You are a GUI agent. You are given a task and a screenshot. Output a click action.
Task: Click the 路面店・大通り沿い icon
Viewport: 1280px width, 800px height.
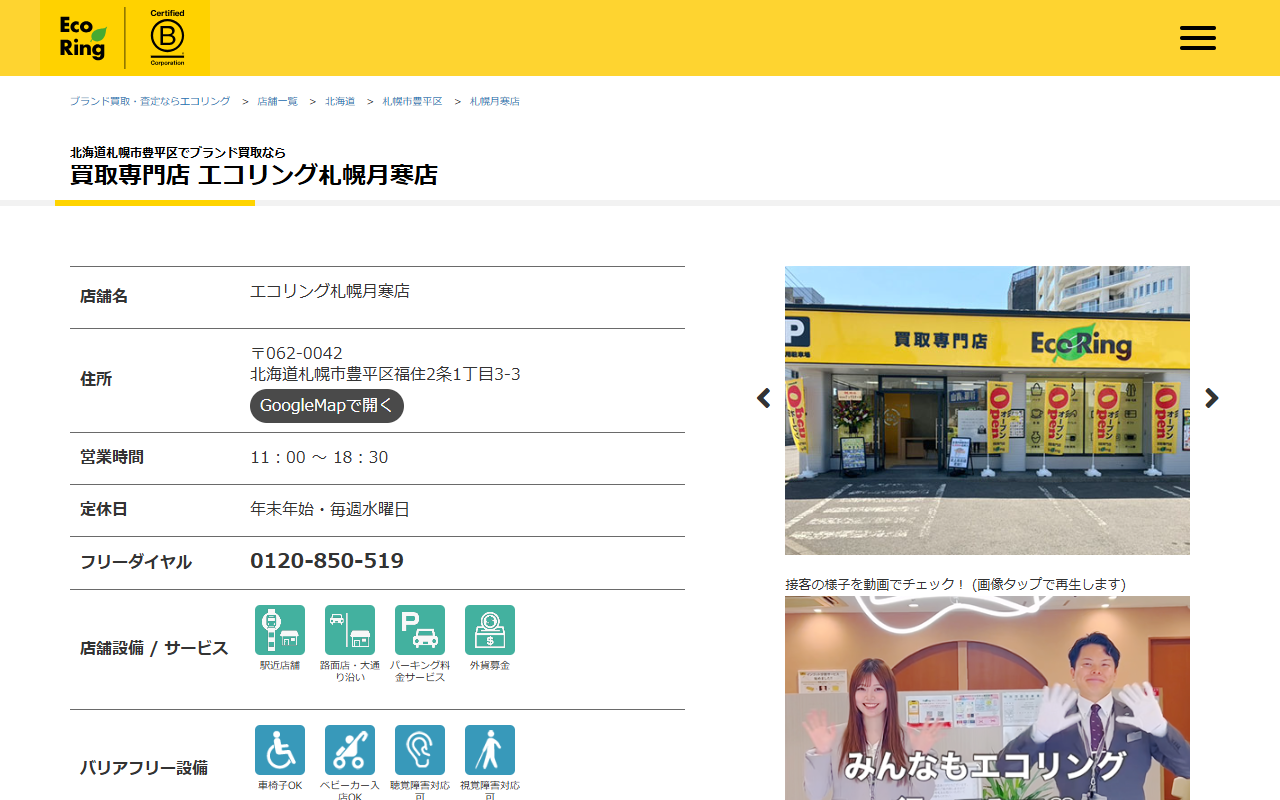(350, 630)
